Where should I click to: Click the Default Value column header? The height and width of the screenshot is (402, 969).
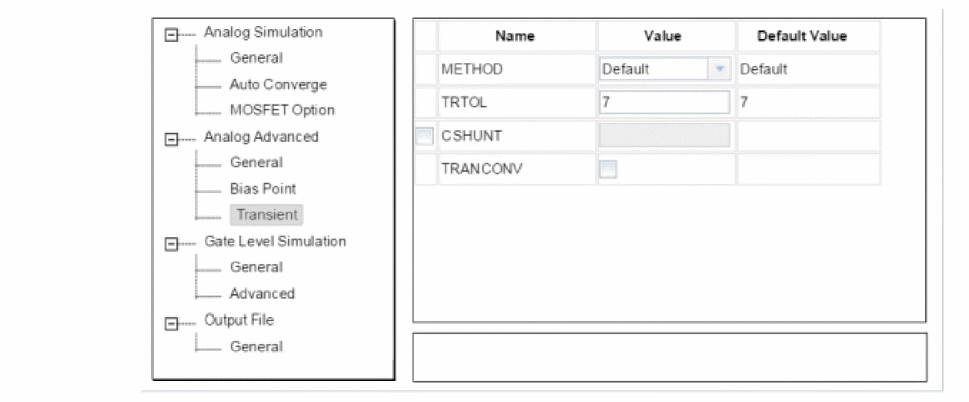pyautogui.click(x=802, y=36)
